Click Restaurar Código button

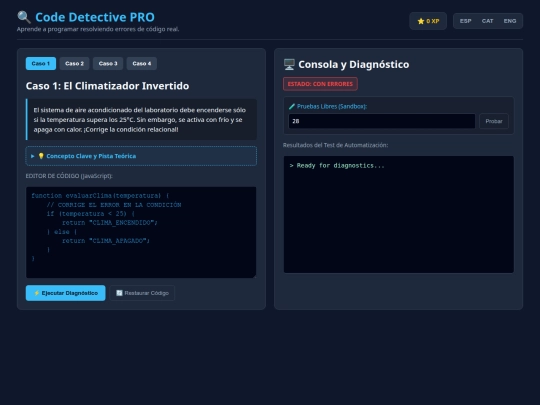coord(142,293)
